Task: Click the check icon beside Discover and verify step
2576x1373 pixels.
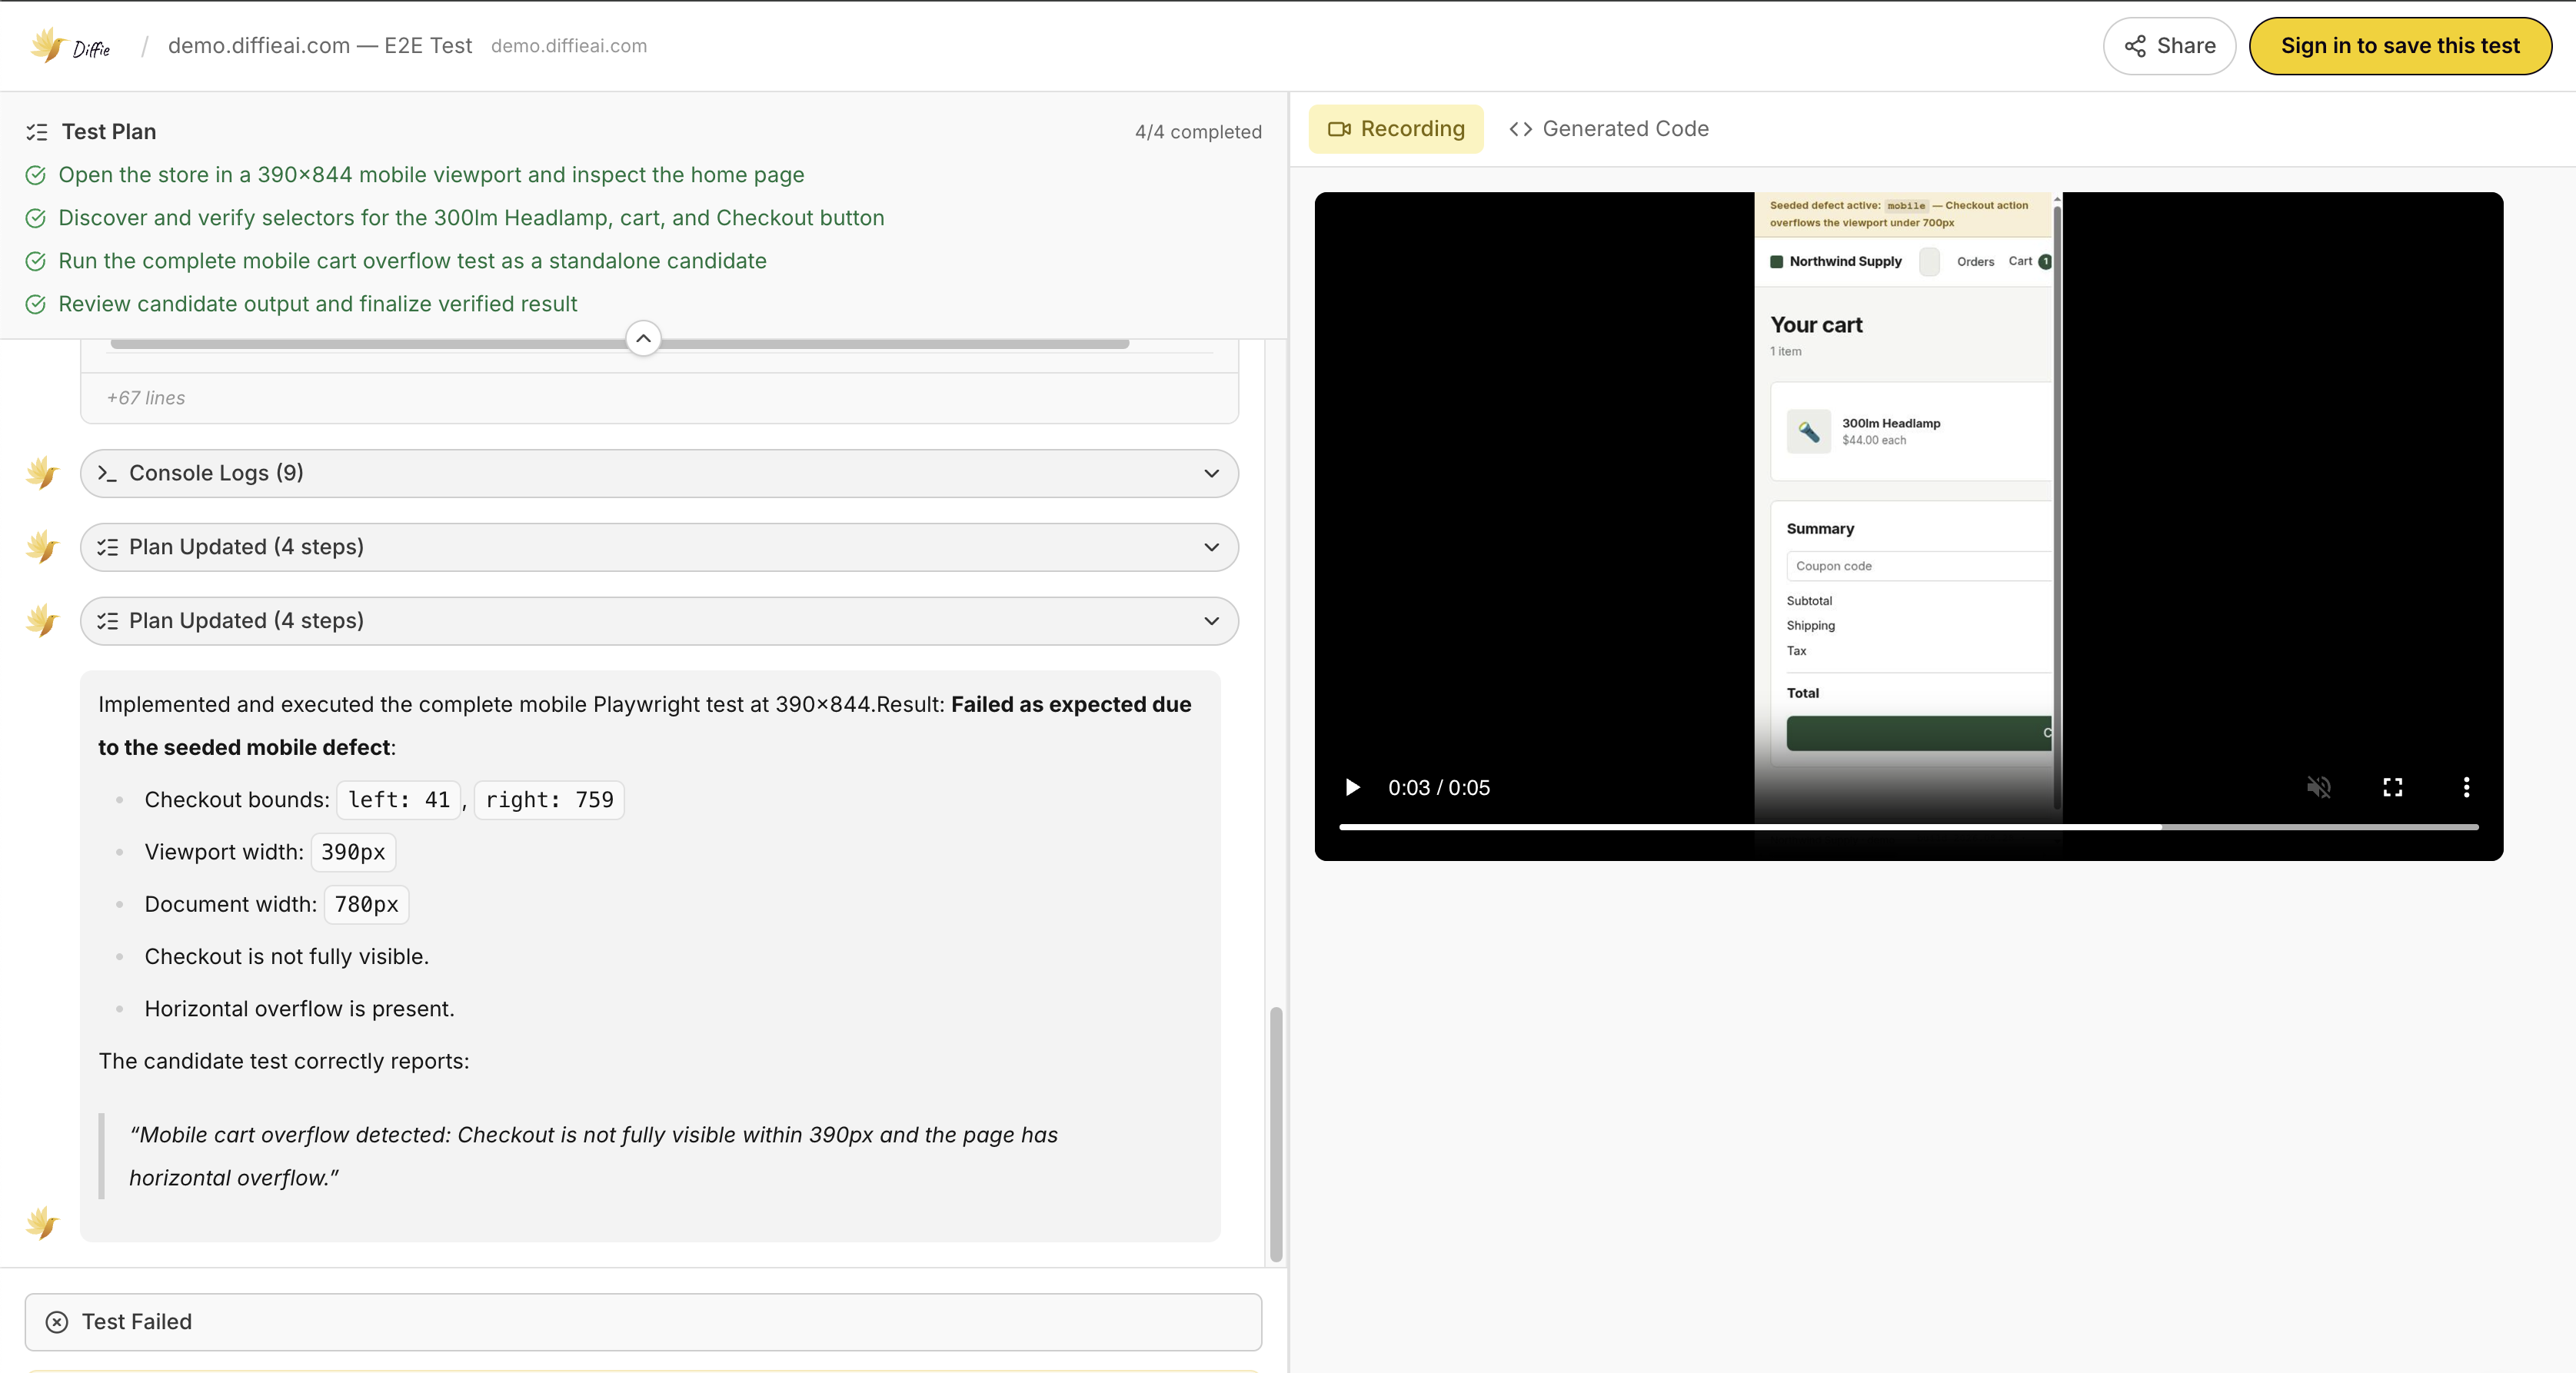Action: coord(35,218)
